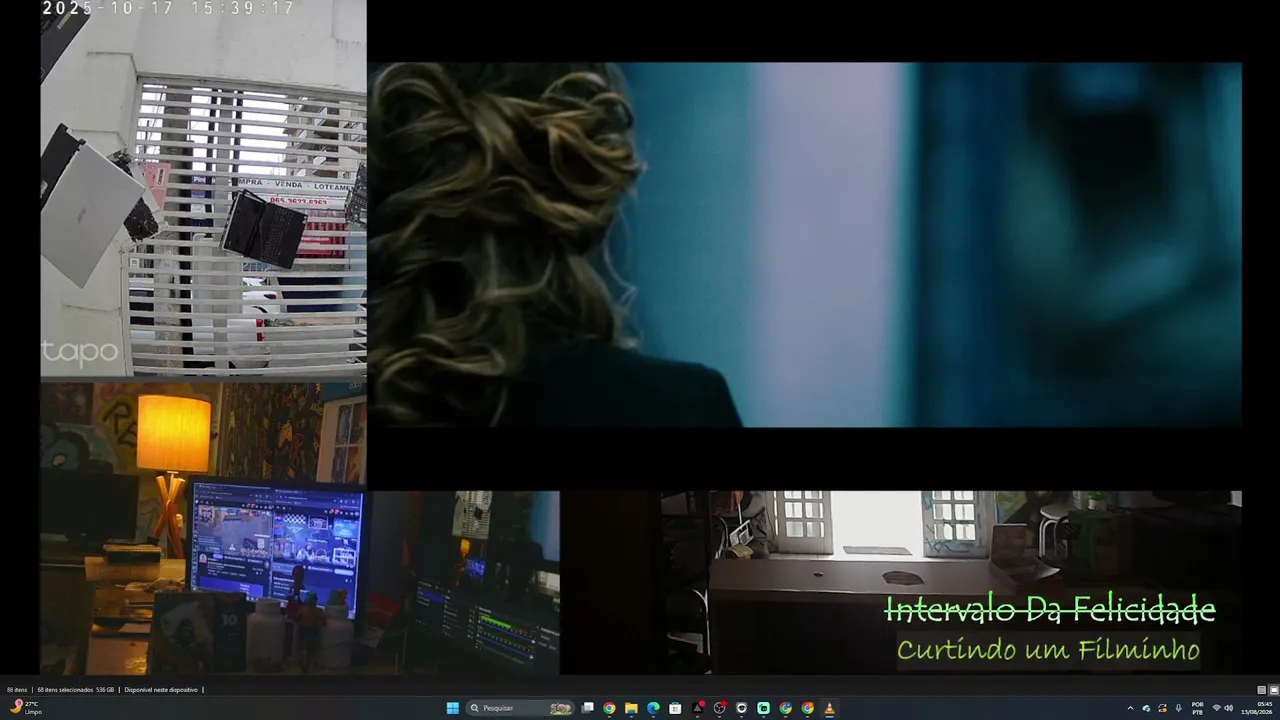The width and height of the screenshot is (1280, 720).
Task: Click the tapo security camera feed
Action: pyautogui.click(x=203, y=188)
